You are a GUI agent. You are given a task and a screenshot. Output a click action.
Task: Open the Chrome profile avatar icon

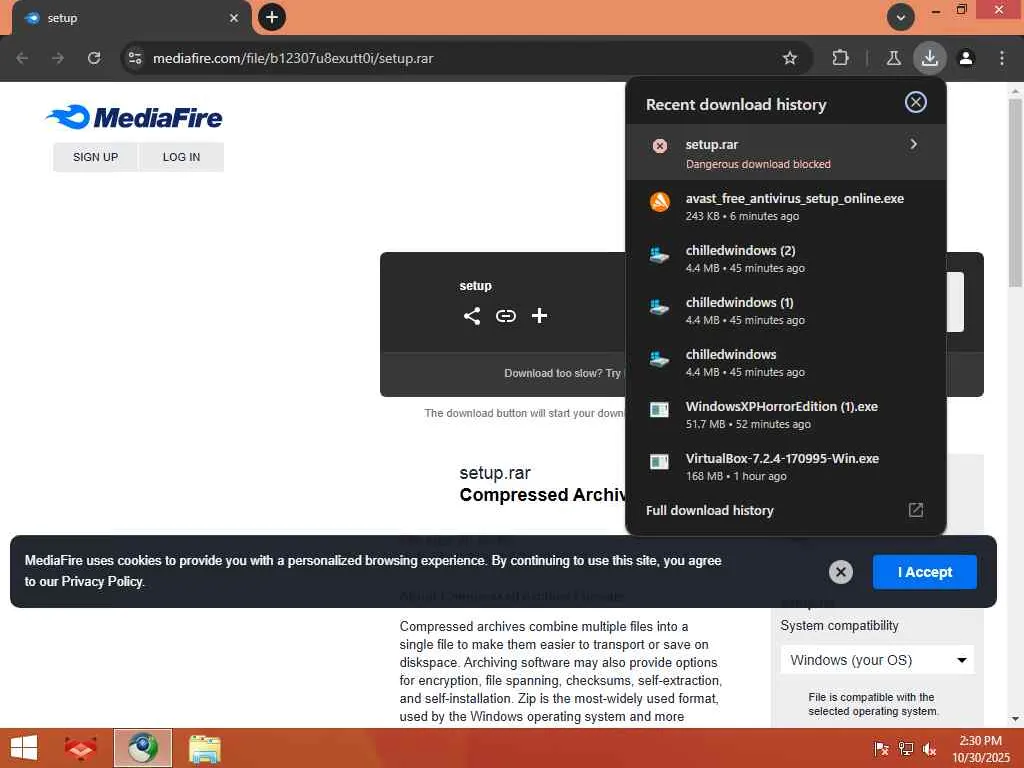tap(966, 58)
